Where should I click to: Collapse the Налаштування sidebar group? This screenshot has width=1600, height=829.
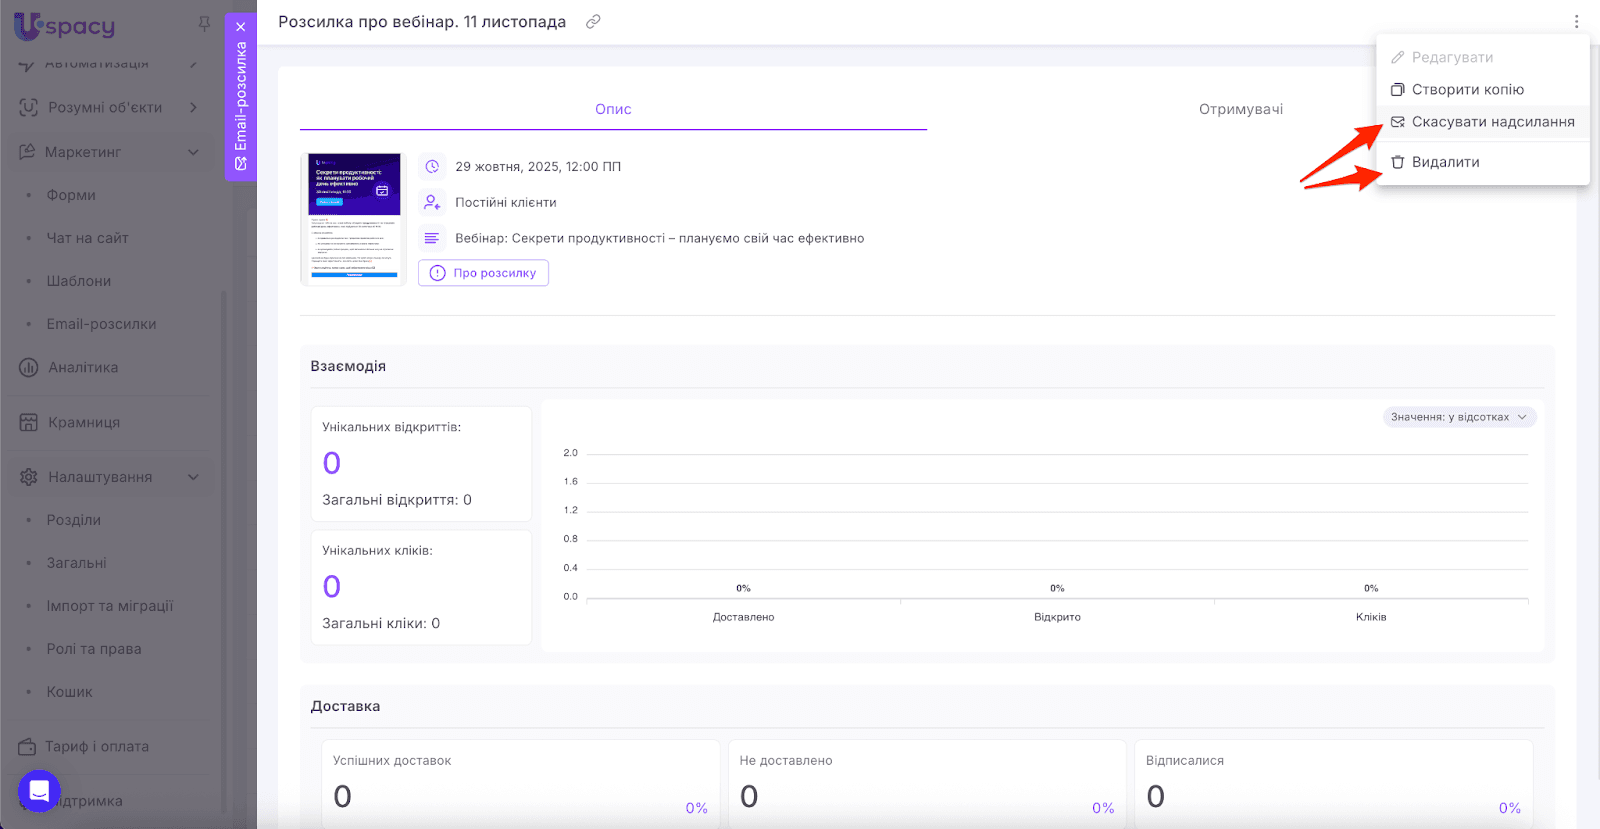pyautogui.click(x=193, y=477)
